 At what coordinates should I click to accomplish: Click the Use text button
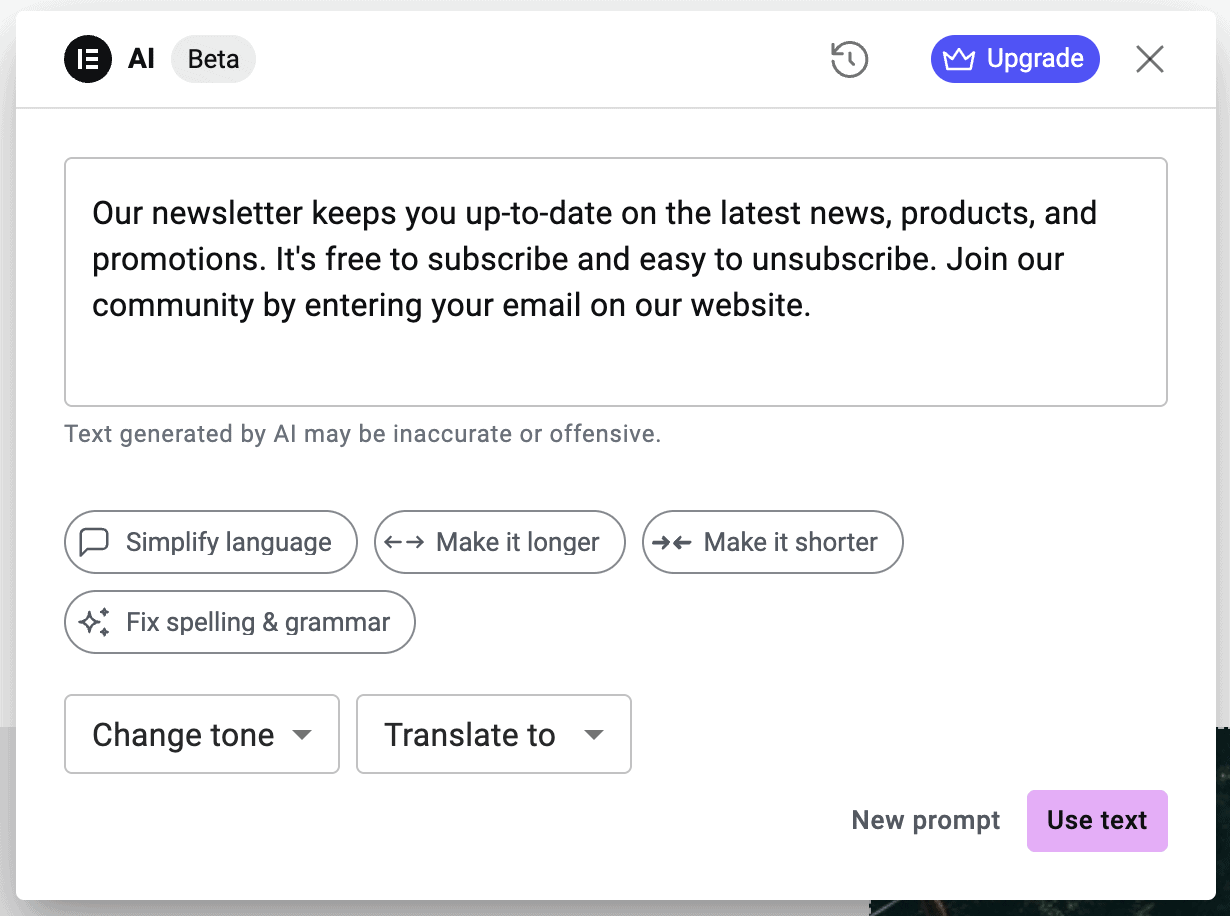click(1097, 820)
